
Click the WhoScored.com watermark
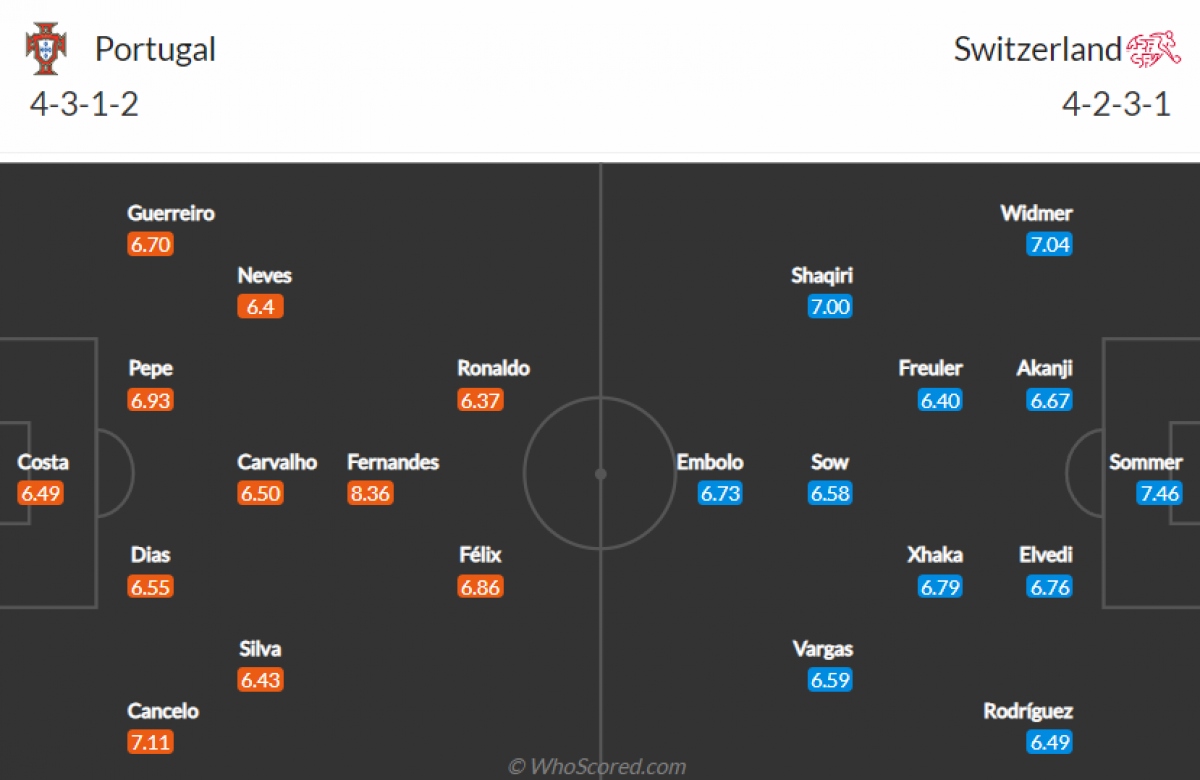(x=597, y=767)
